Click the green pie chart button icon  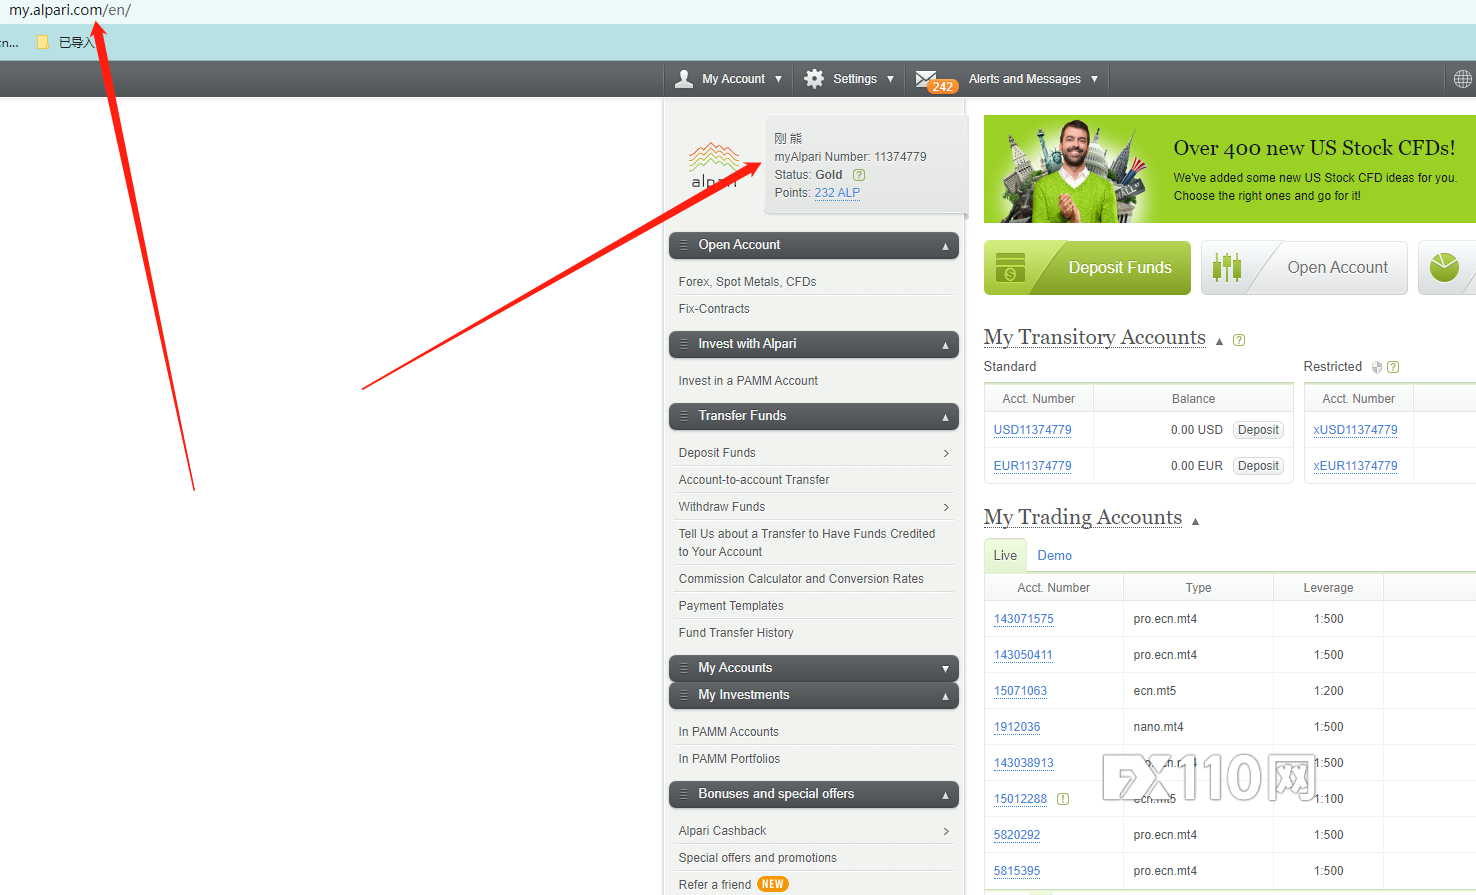coord(1445,267)
